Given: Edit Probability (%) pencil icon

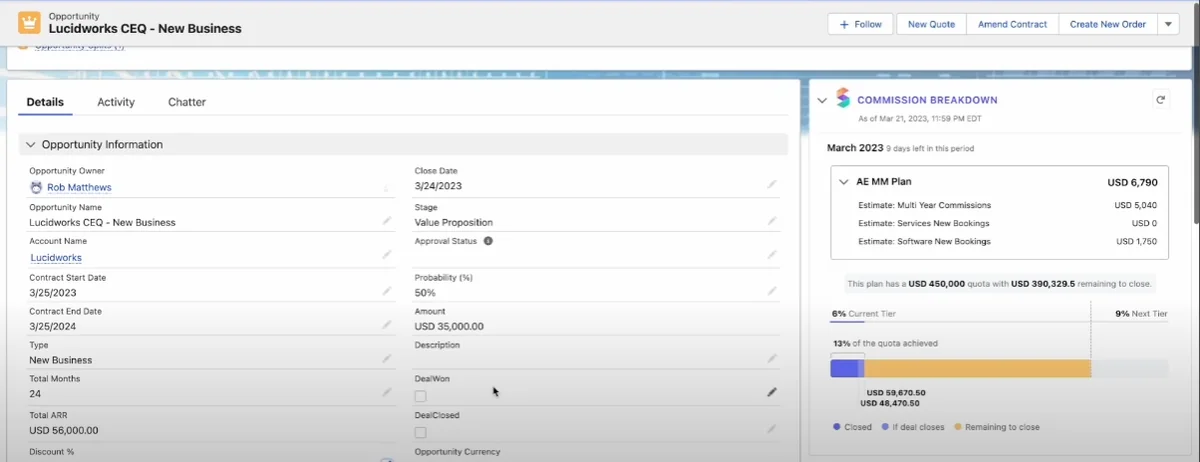Looking at the screenshot, I should (x=772, y=291).
